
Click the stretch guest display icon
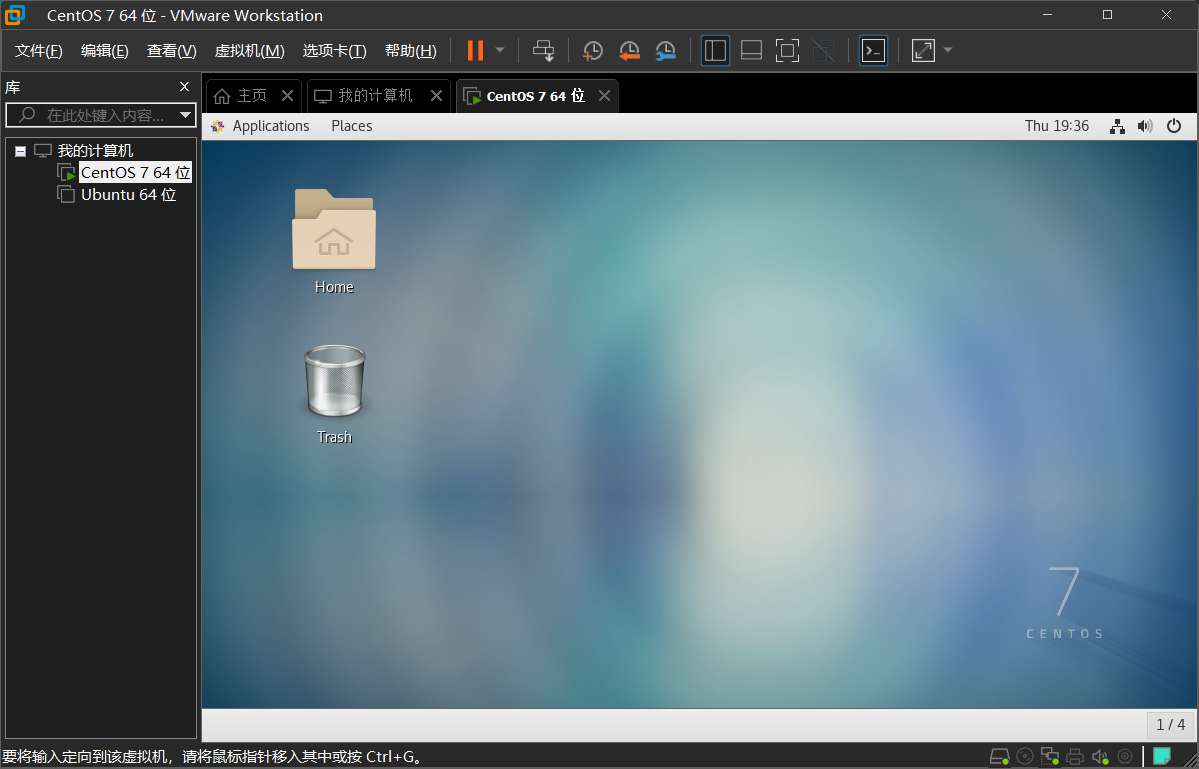(923, 50)
